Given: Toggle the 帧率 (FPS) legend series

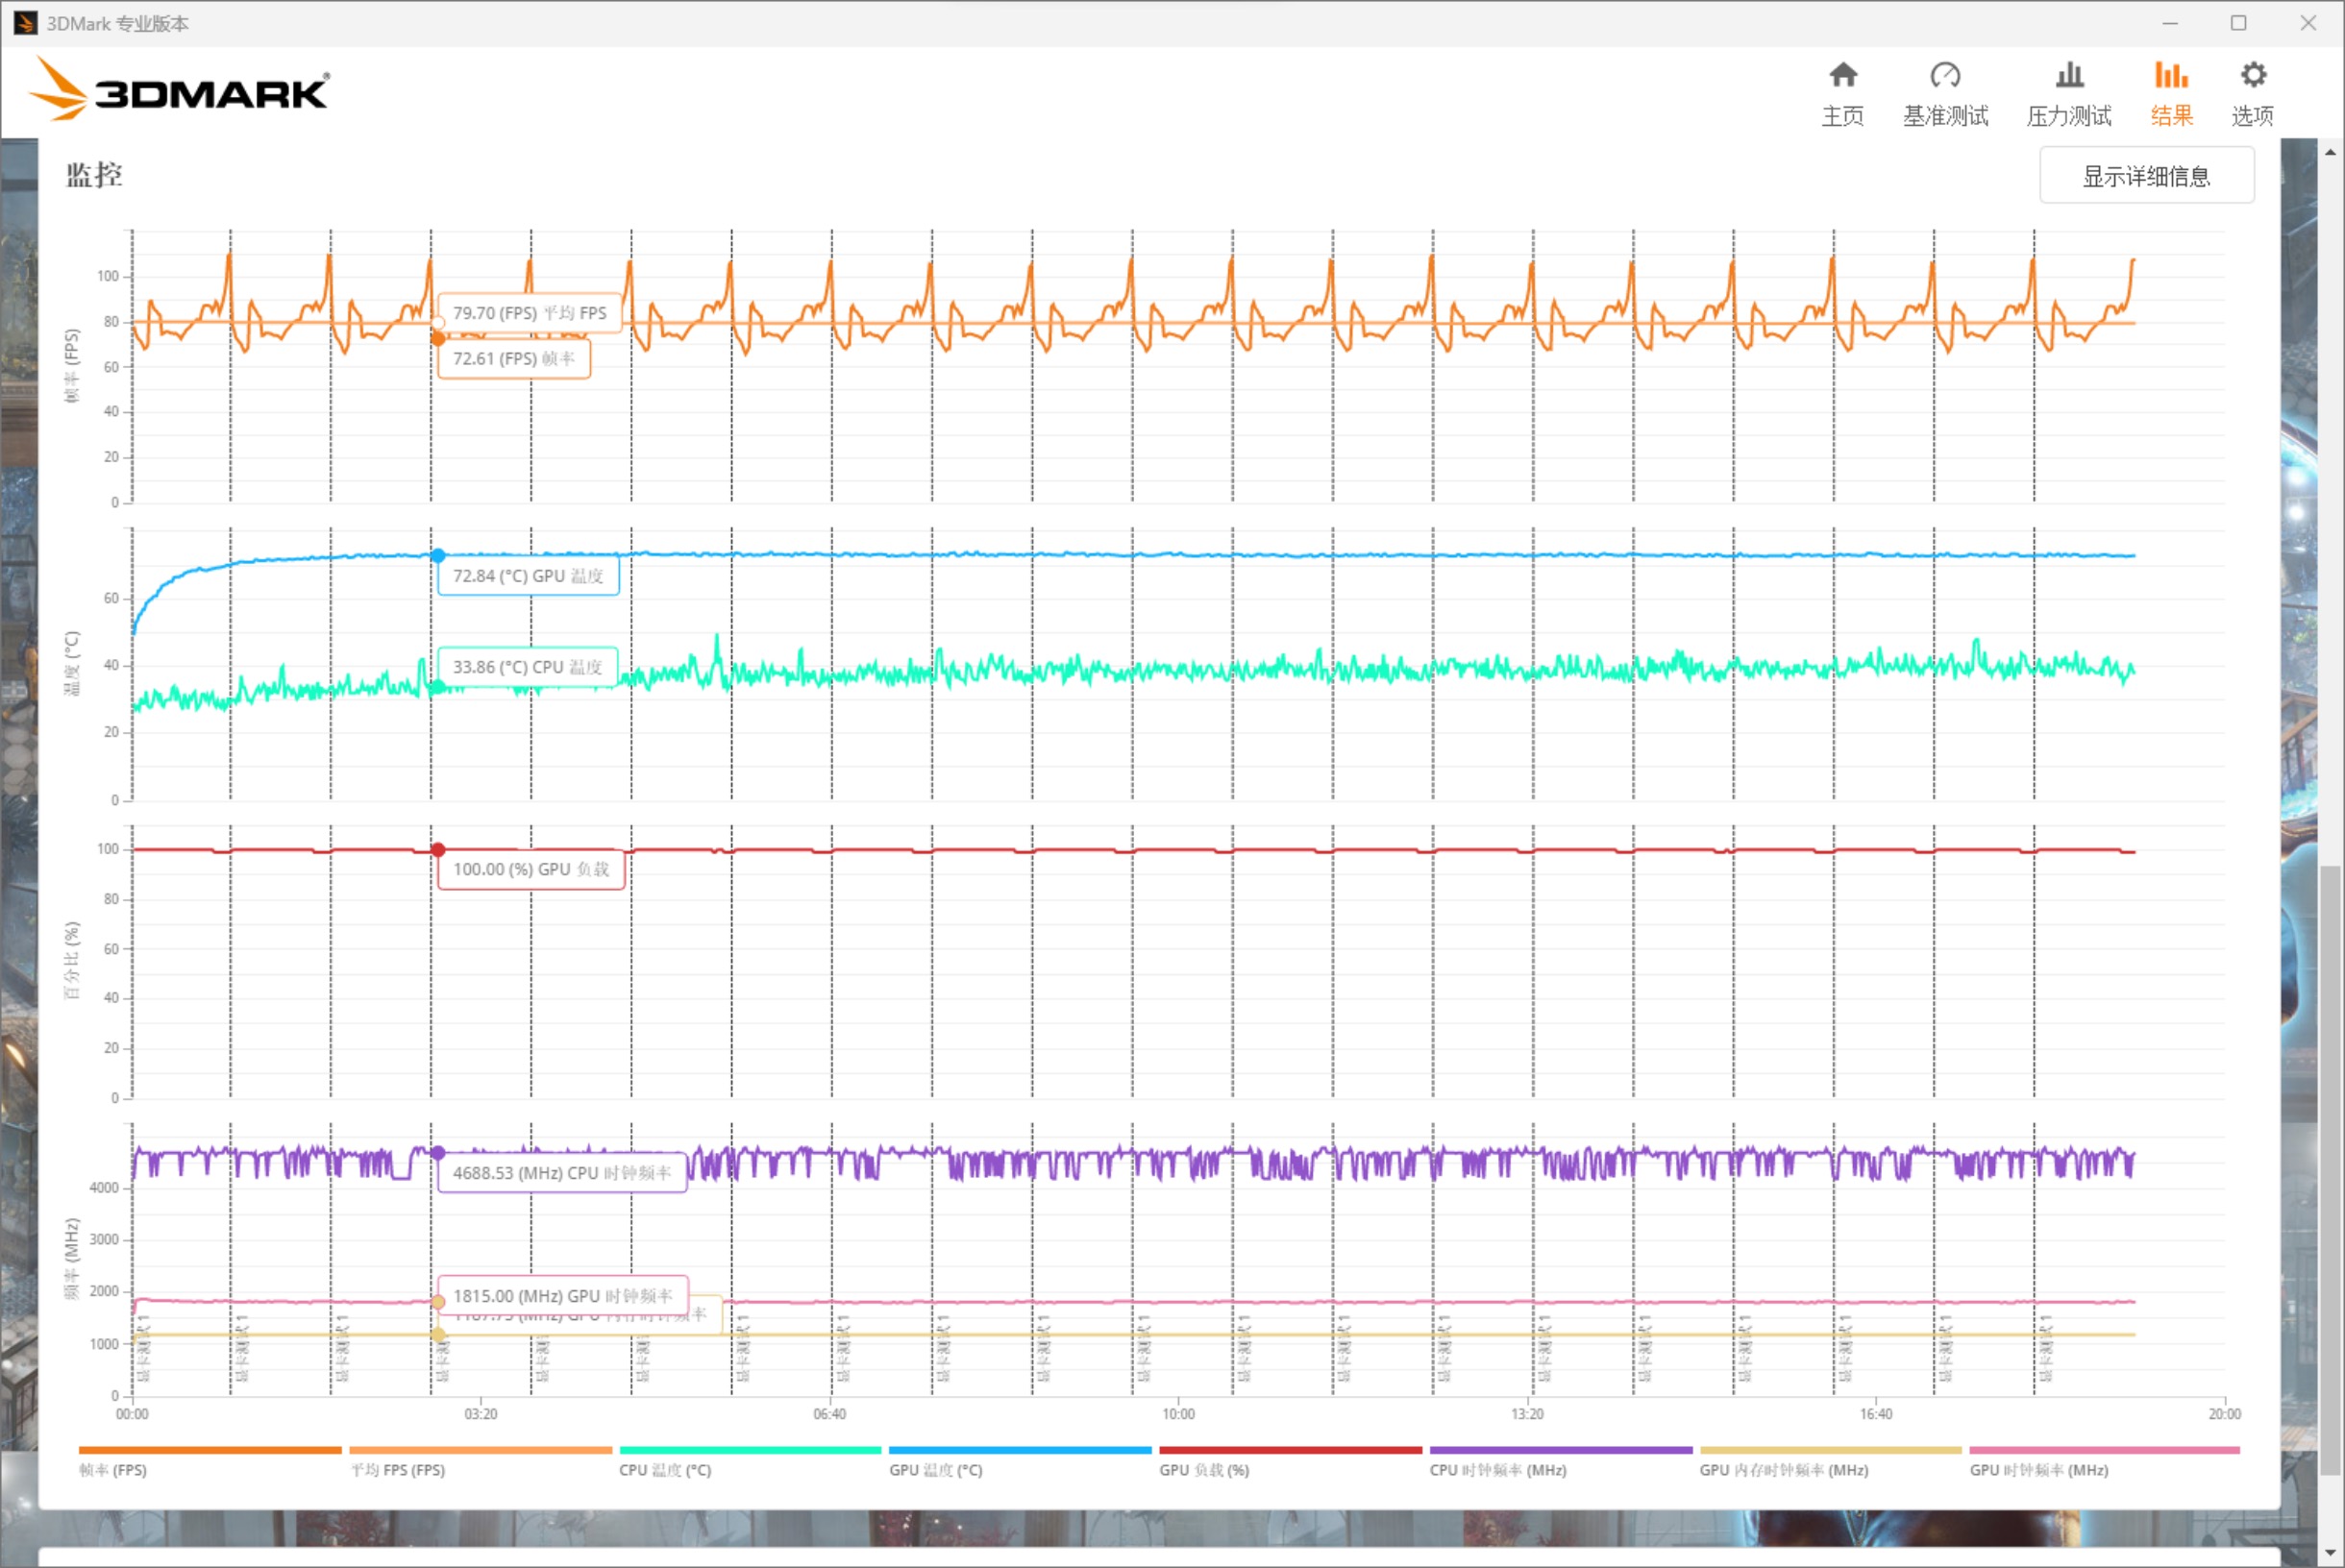Looking at the screenshot, I should tap(113, 1470).
